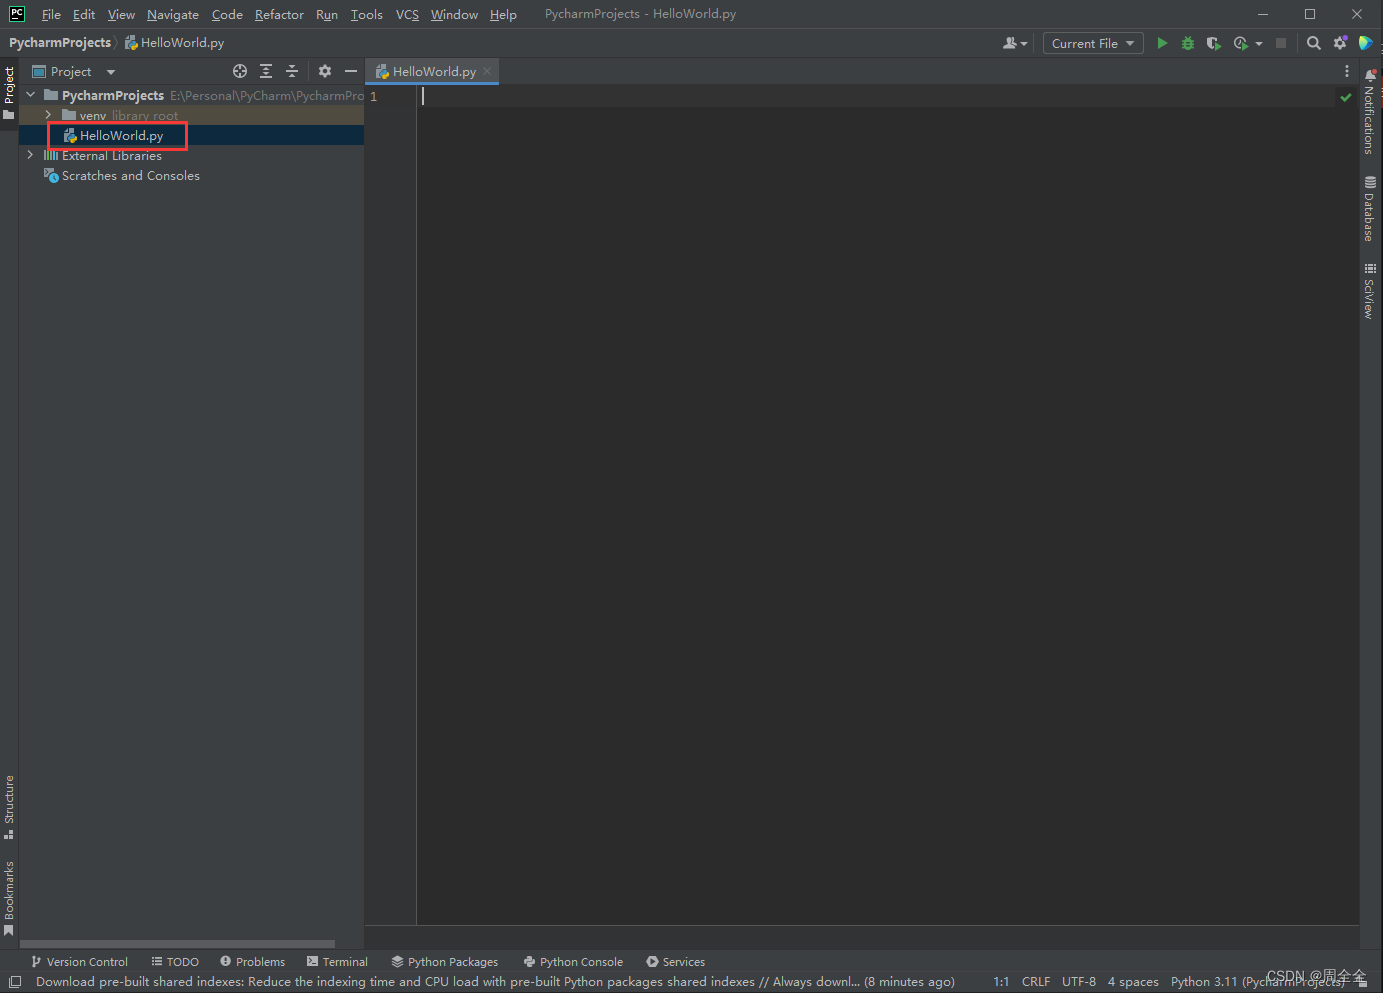Screen dimensions: 1383x993
Task: Open the Terminal tool window
Action: click(x=338, y=962)
